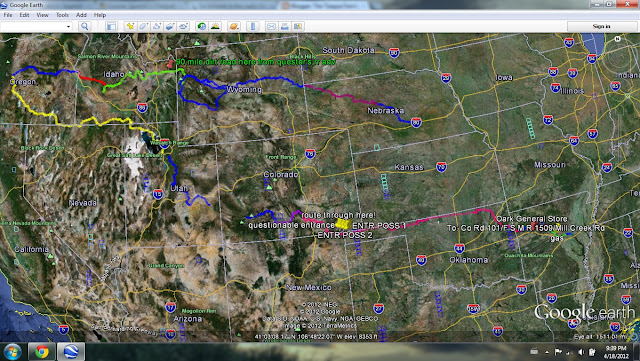This screenshot has width=640, height=361.
Task: Add a path using the toolbar icon
Action: coord(157,27)
